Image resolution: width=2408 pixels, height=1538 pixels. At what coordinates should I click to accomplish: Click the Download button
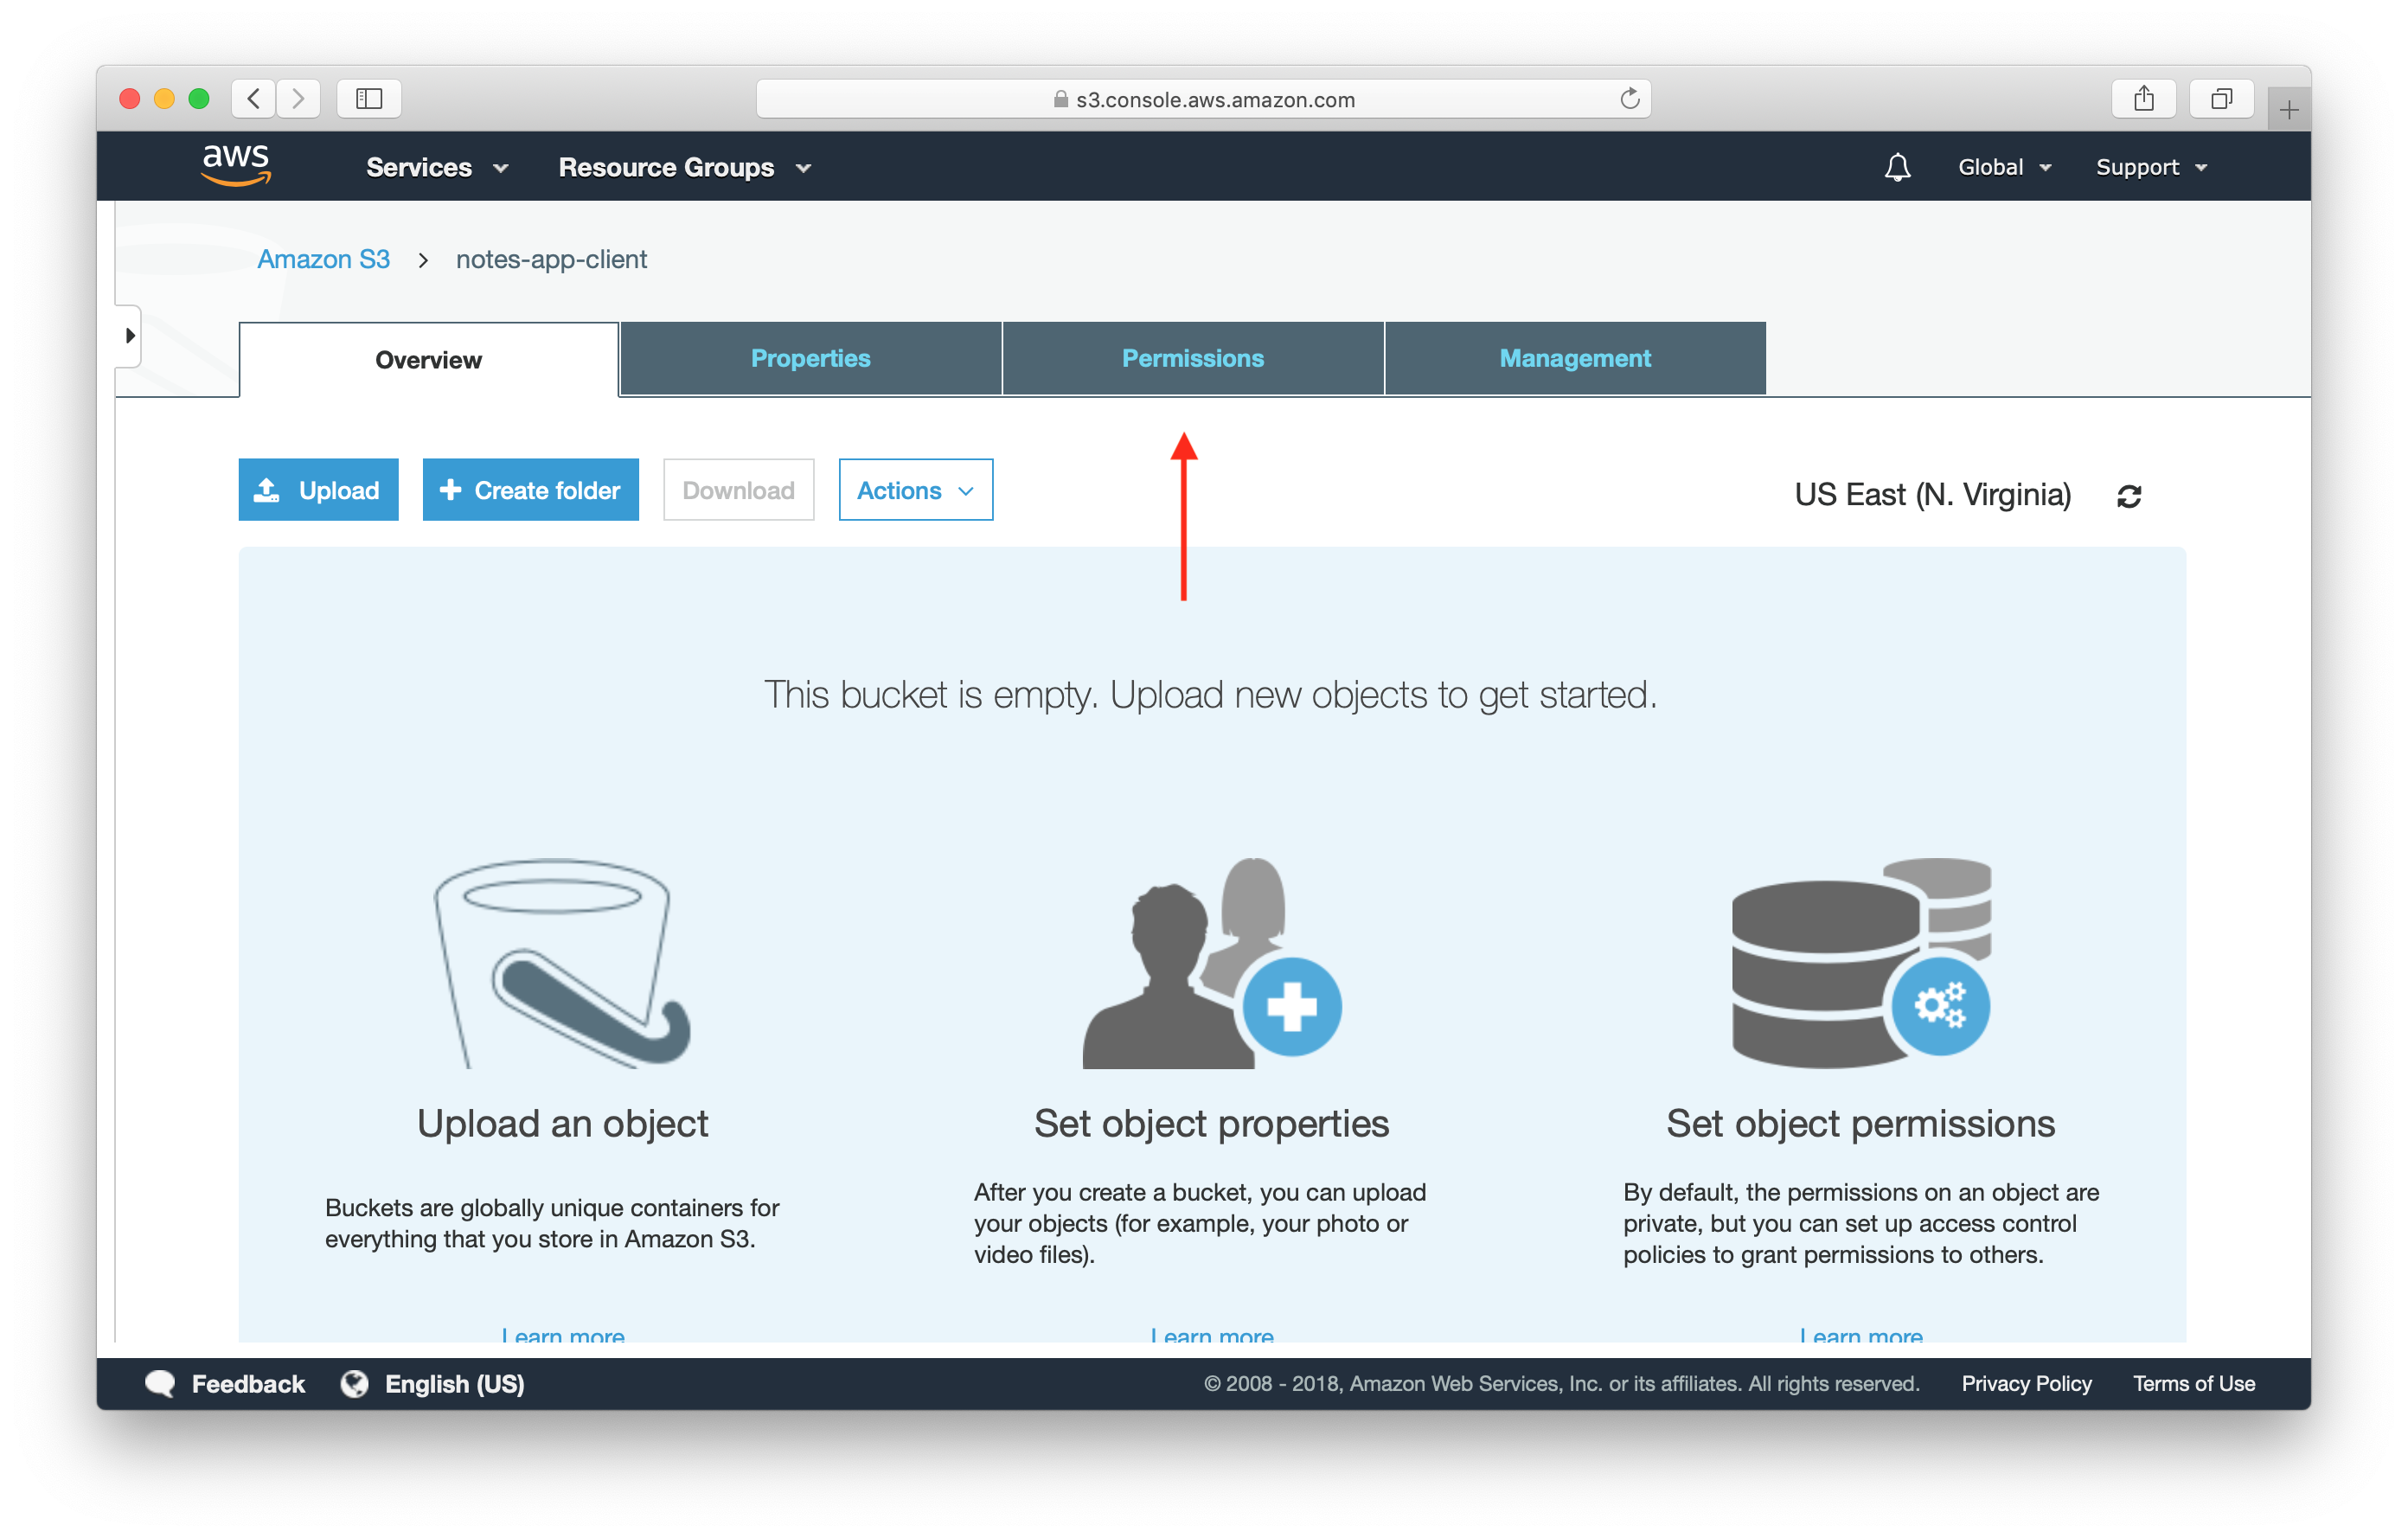click(x=735, y=490)
